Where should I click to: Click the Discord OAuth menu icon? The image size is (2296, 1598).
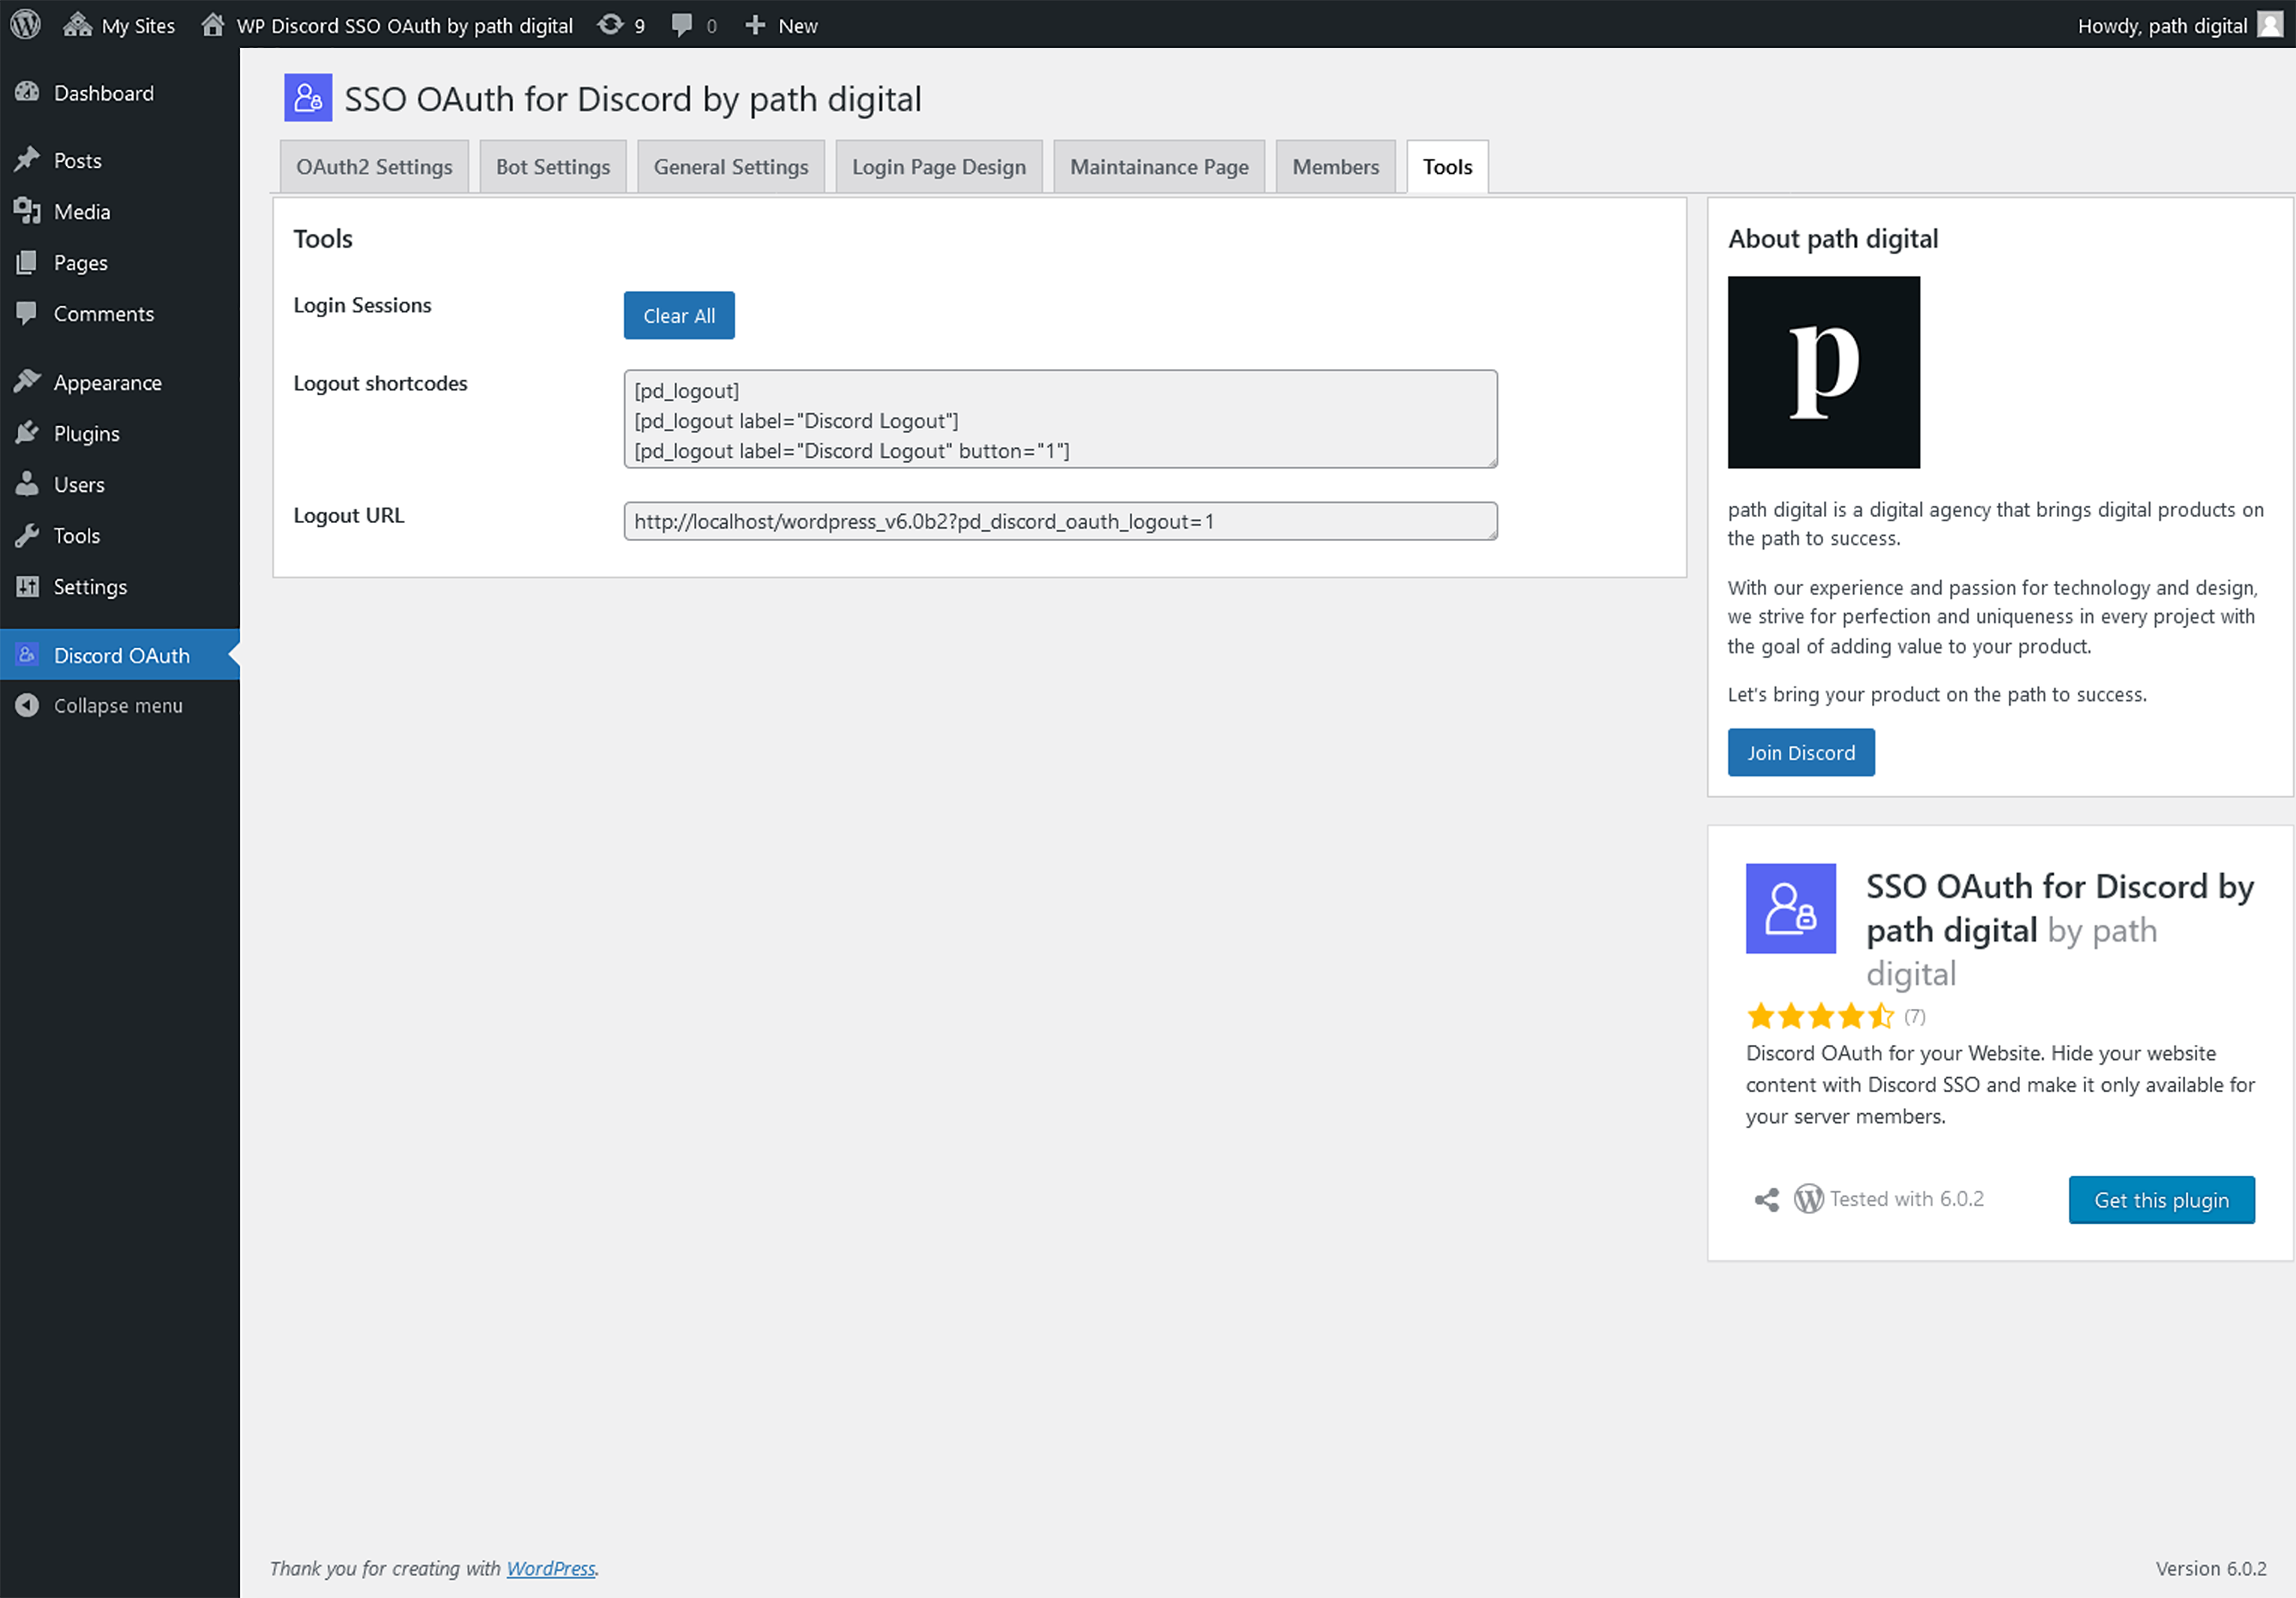[27, 655]
